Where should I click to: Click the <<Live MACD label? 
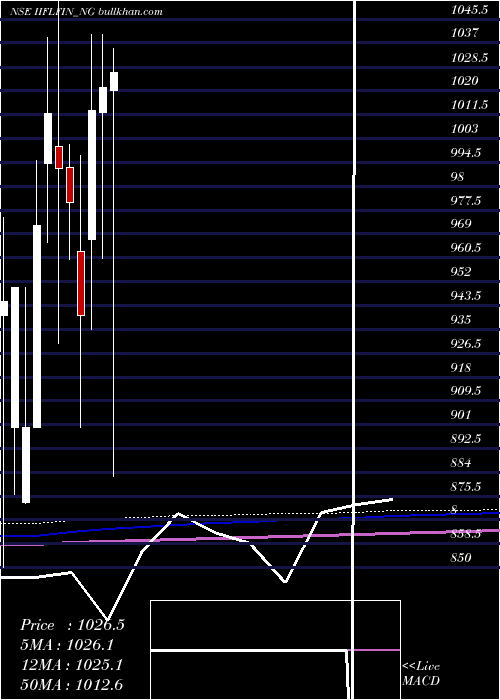421,673
